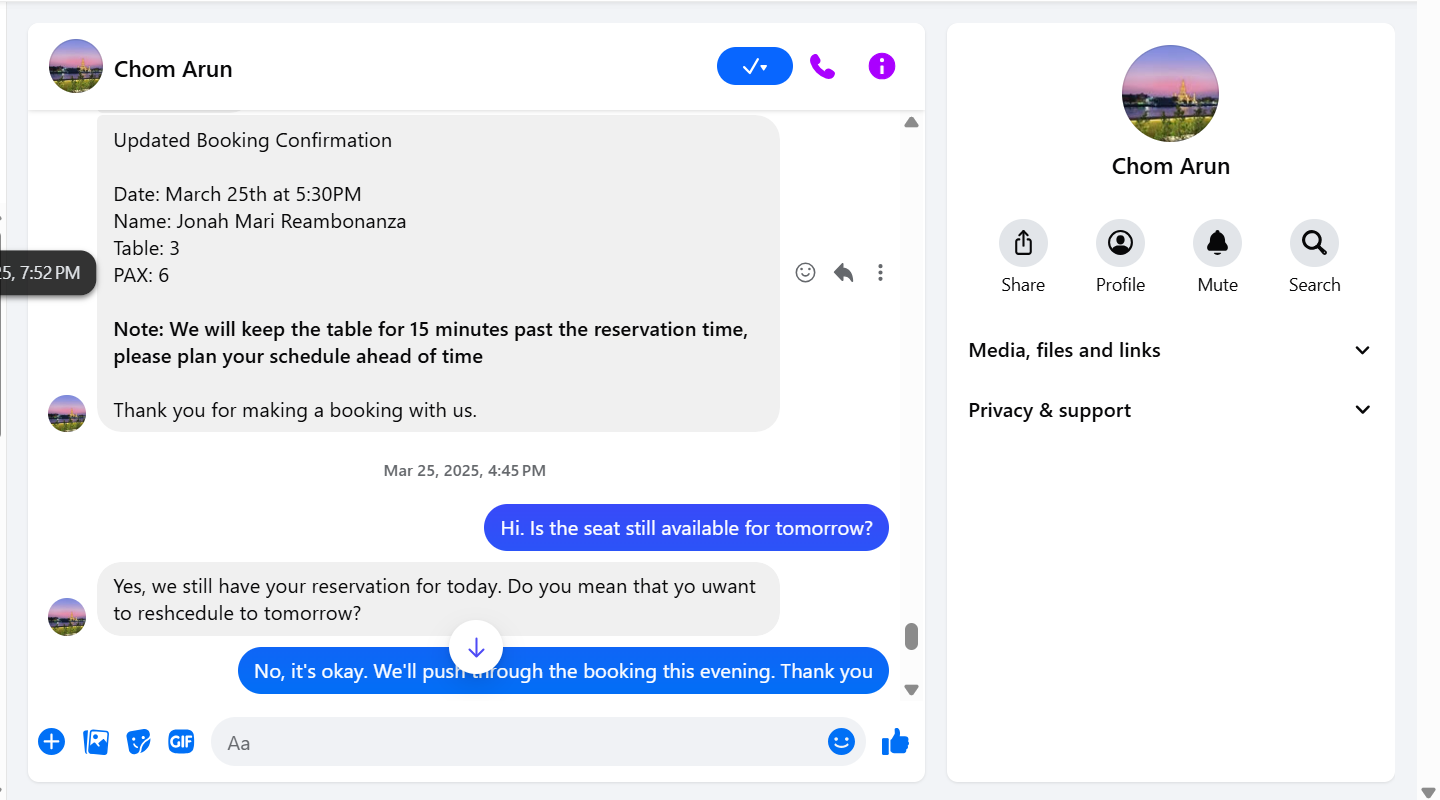The image size is (1440, 800).
Task: Click the purple conversation info icon
Action: (x=881, y=67)
